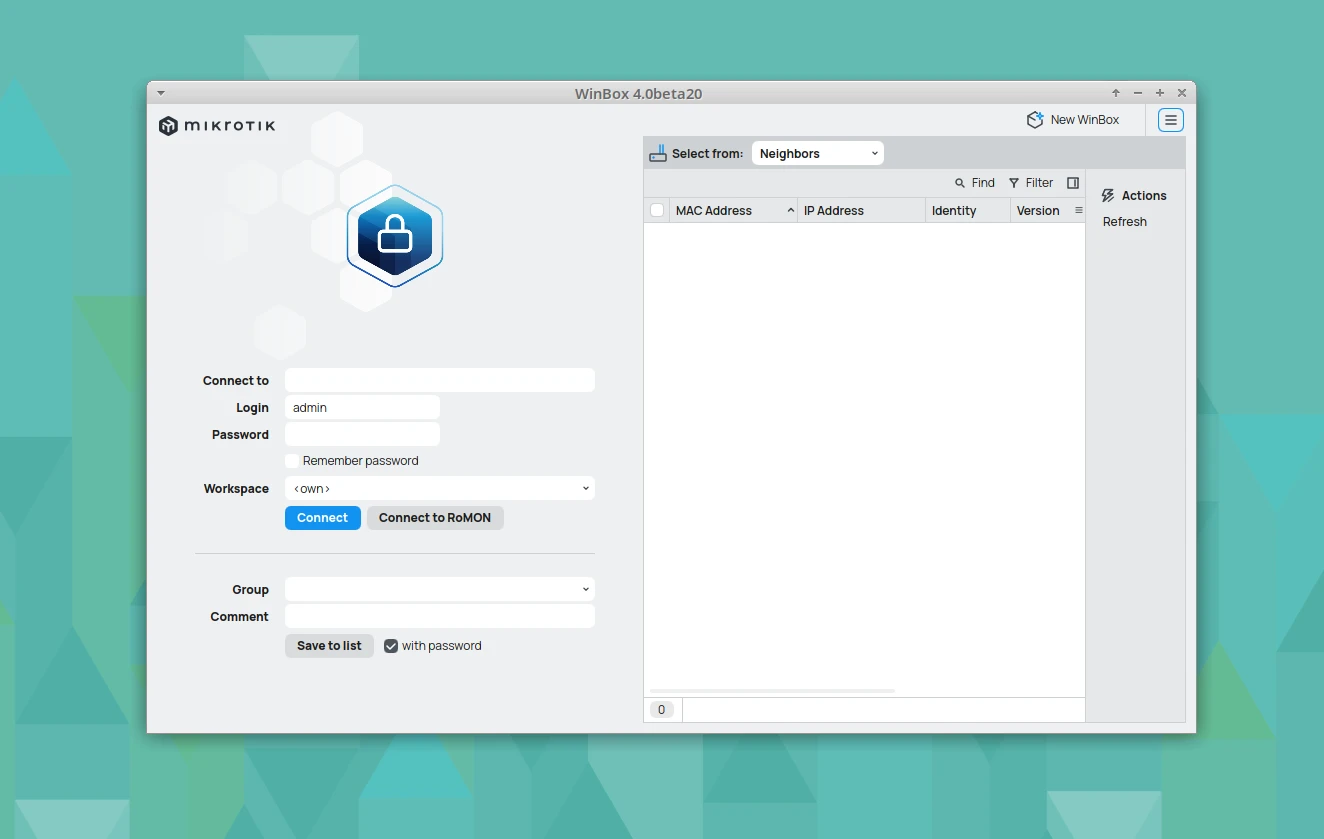Click Refresh in the Actions panel
The image size is (1324, 839).
pyautogui.click(x=1124, y=222)
